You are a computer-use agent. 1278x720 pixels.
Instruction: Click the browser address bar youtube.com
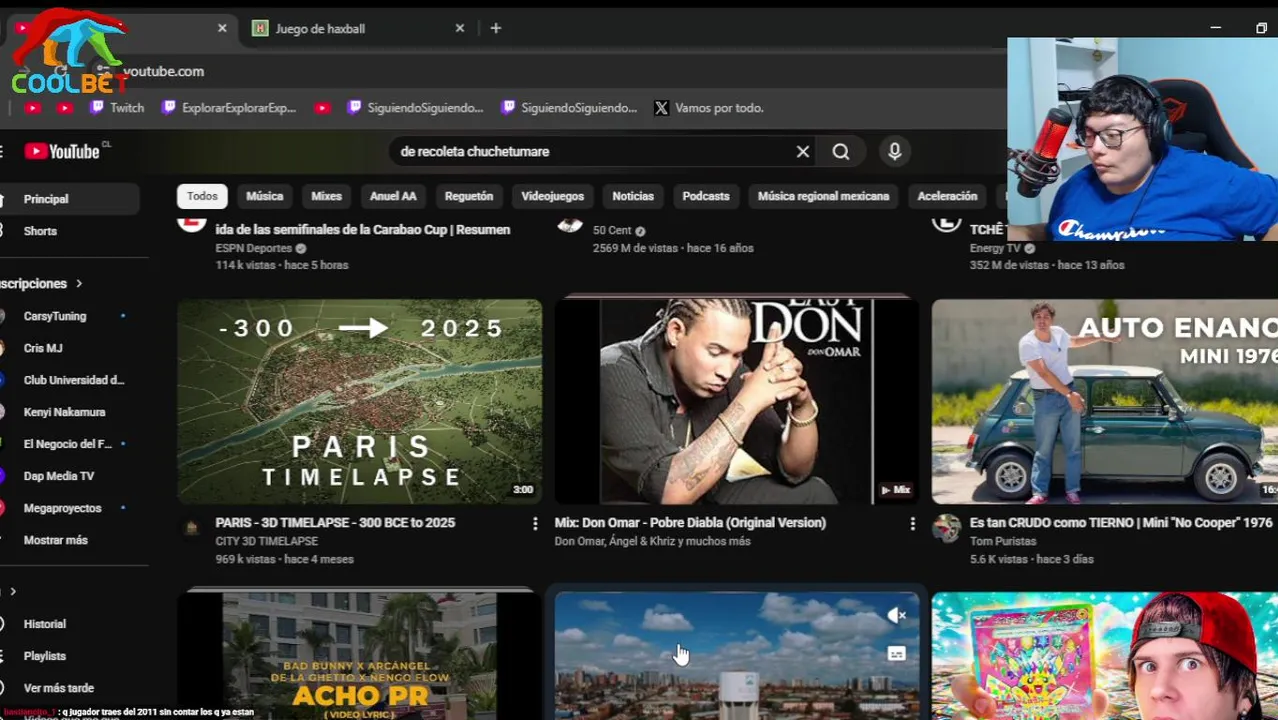point(163,71)
